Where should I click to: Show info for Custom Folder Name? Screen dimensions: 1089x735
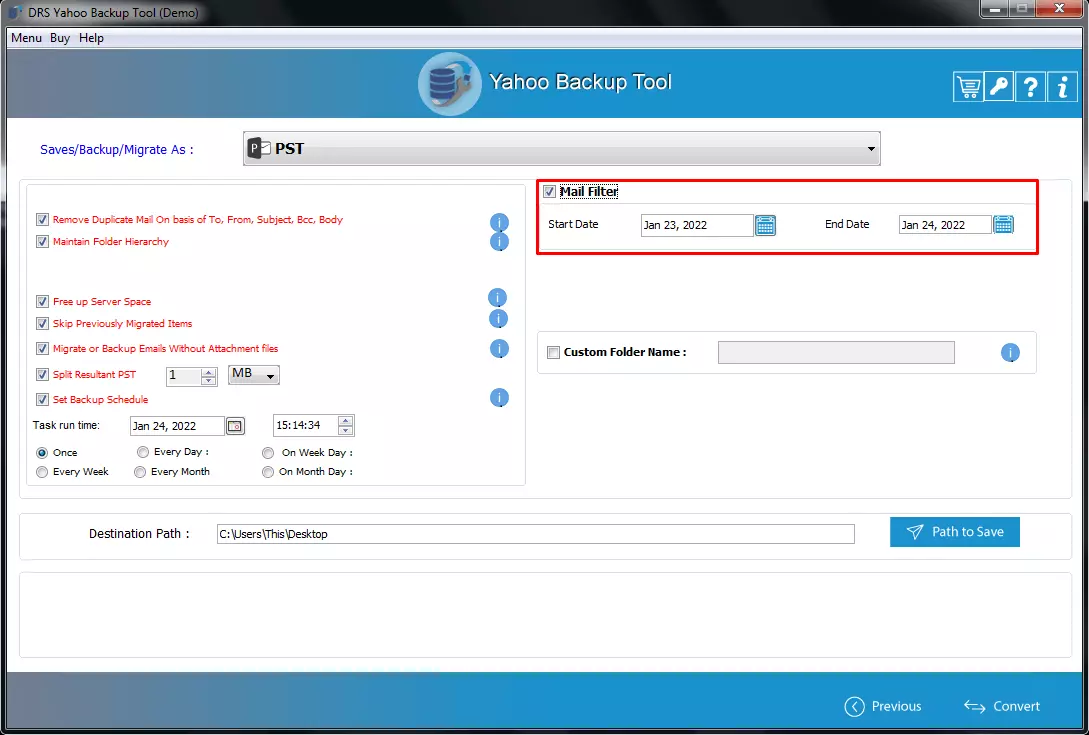click(x=1010, y=353)
